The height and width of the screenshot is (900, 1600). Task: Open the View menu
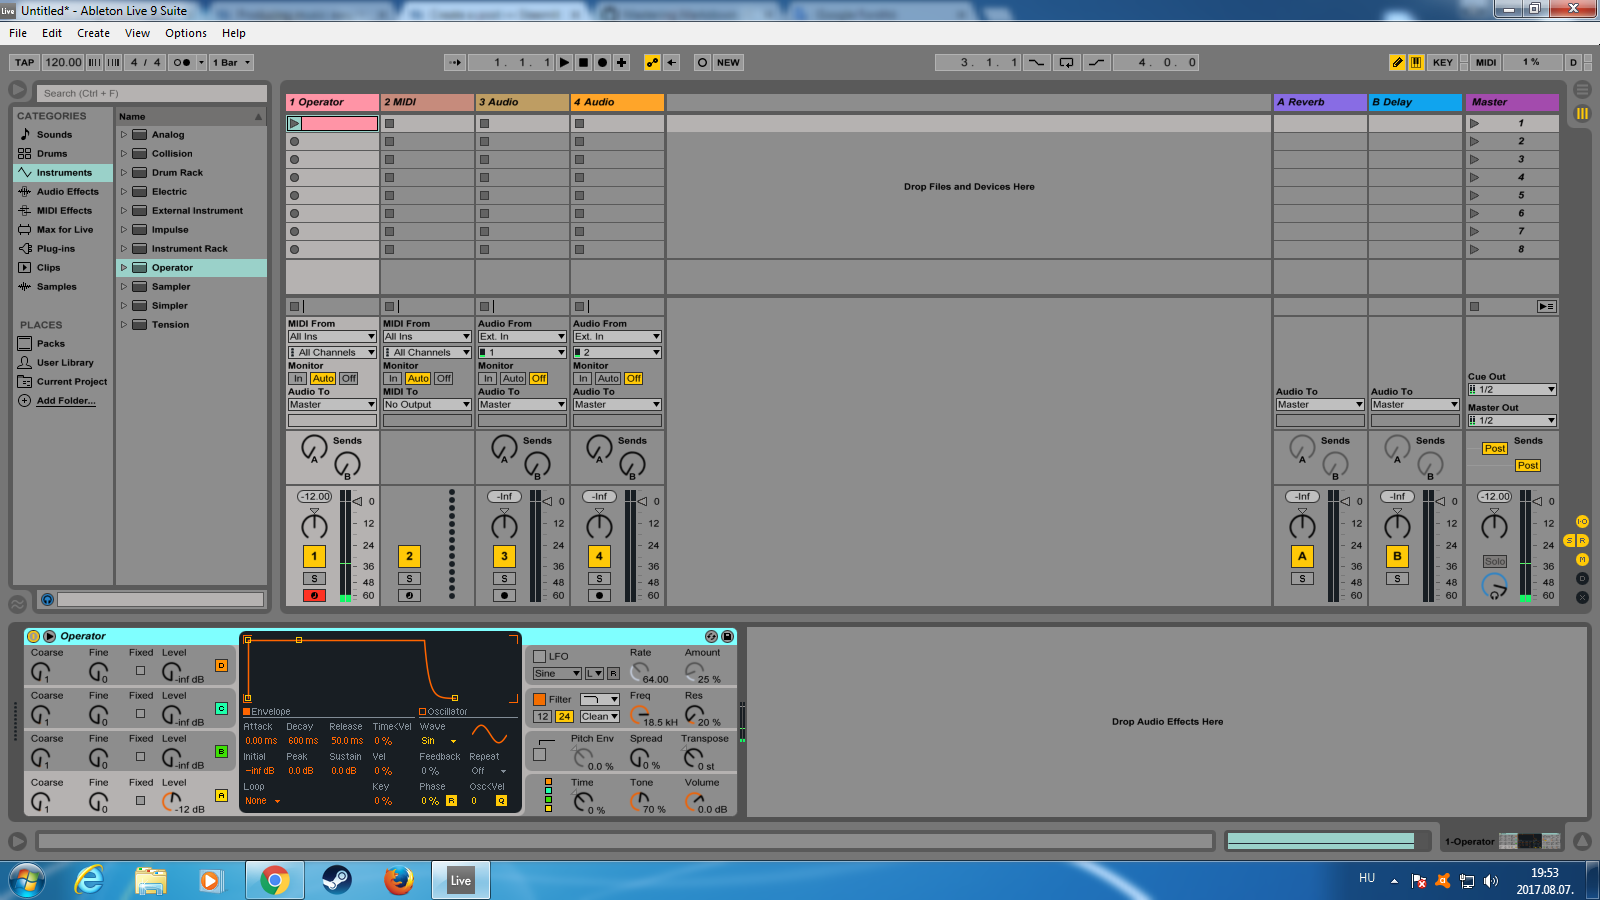[137, 33]
